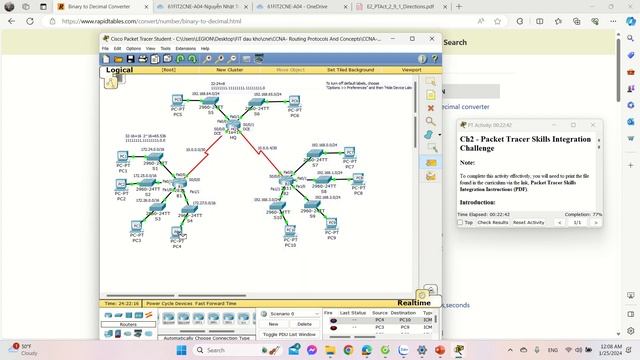Click Reset Activity button
This screenshot has height=360, width=640.
pos(529,222)
